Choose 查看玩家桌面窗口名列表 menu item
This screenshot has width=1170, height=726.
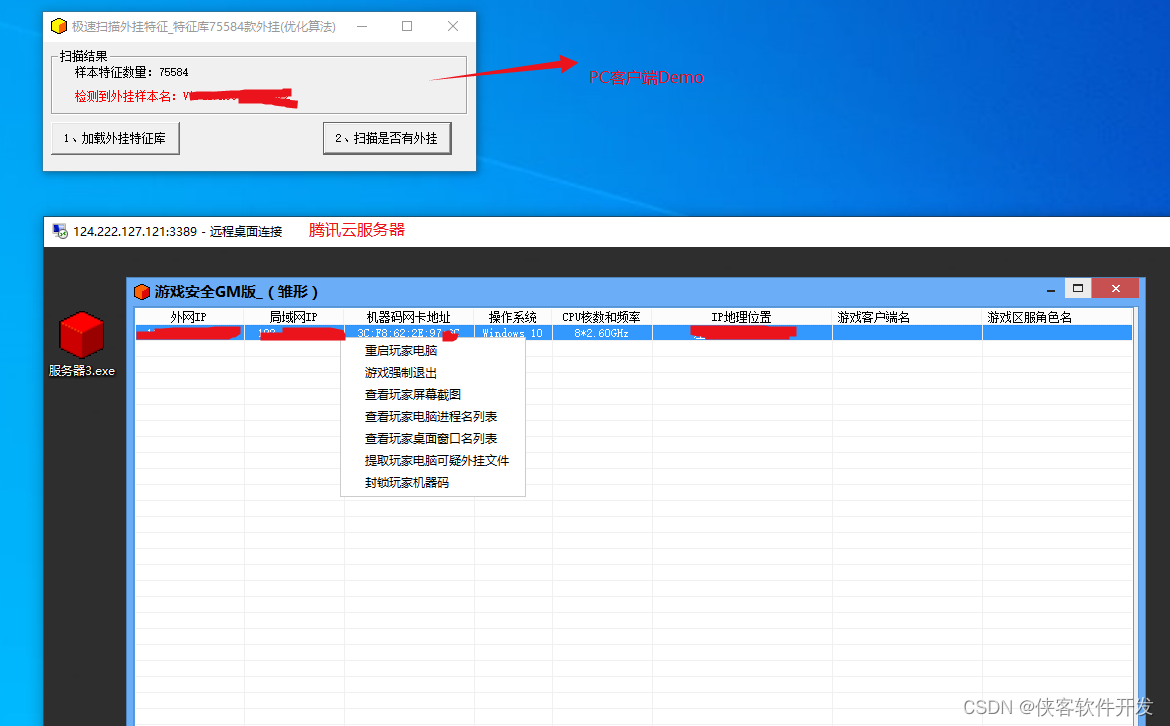click(x=433, y=439)
